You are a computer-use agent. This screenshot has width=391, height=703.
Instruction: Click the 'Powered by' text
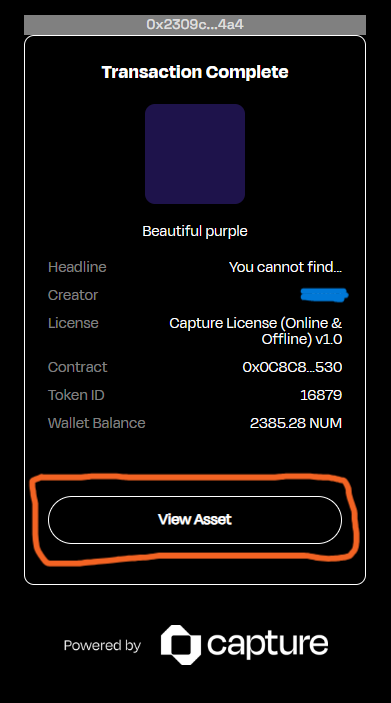pyautogui.click(x=102, y=645)
